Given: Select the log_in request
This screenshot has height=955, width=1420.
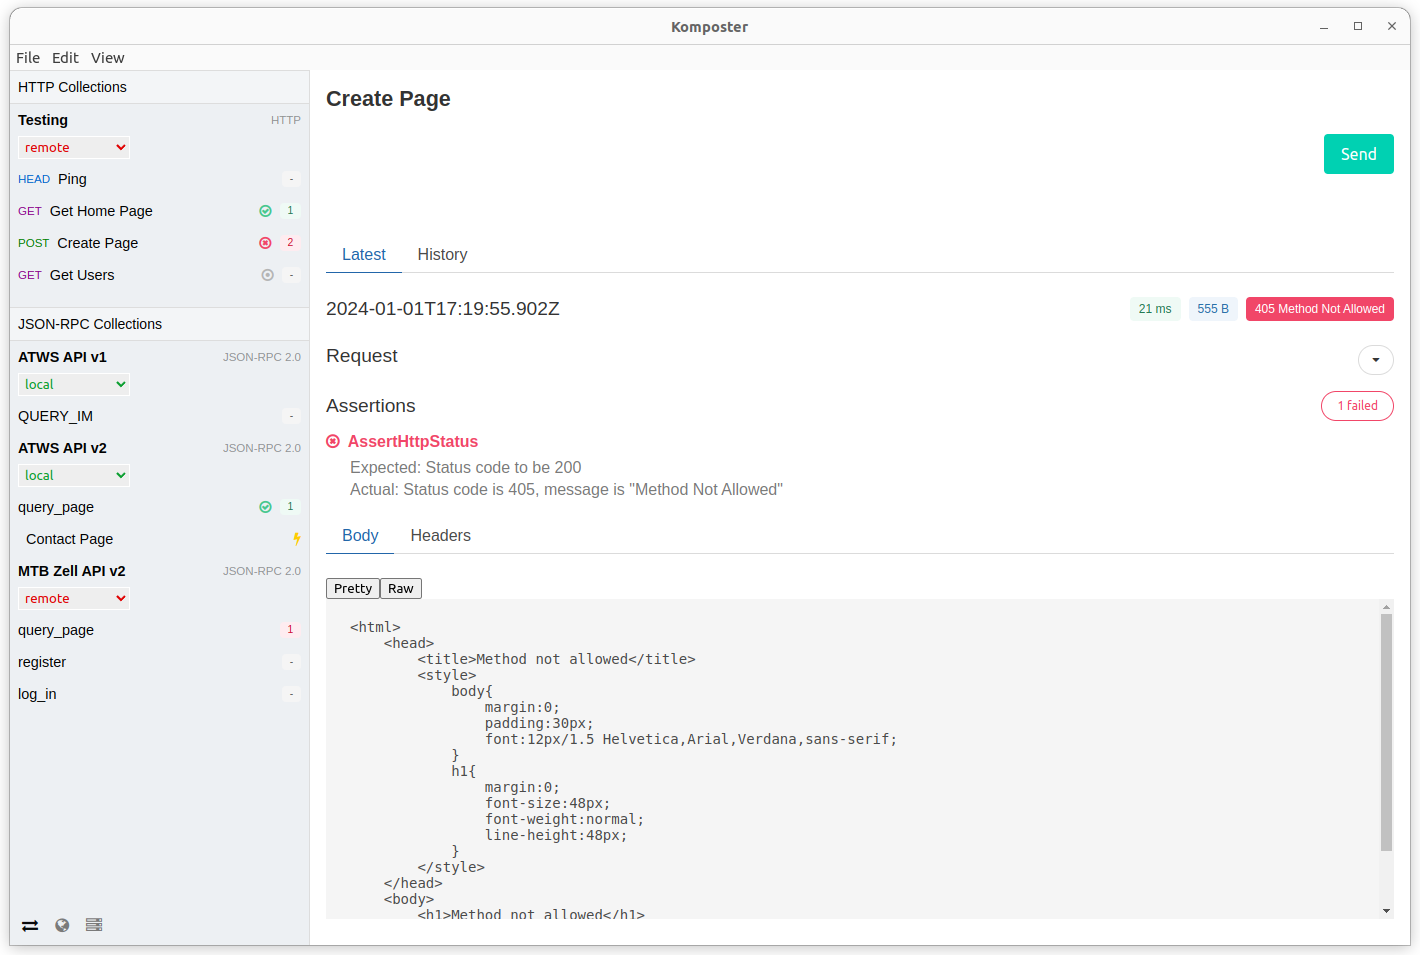Looking at the screenshot, I should (159, 694).
